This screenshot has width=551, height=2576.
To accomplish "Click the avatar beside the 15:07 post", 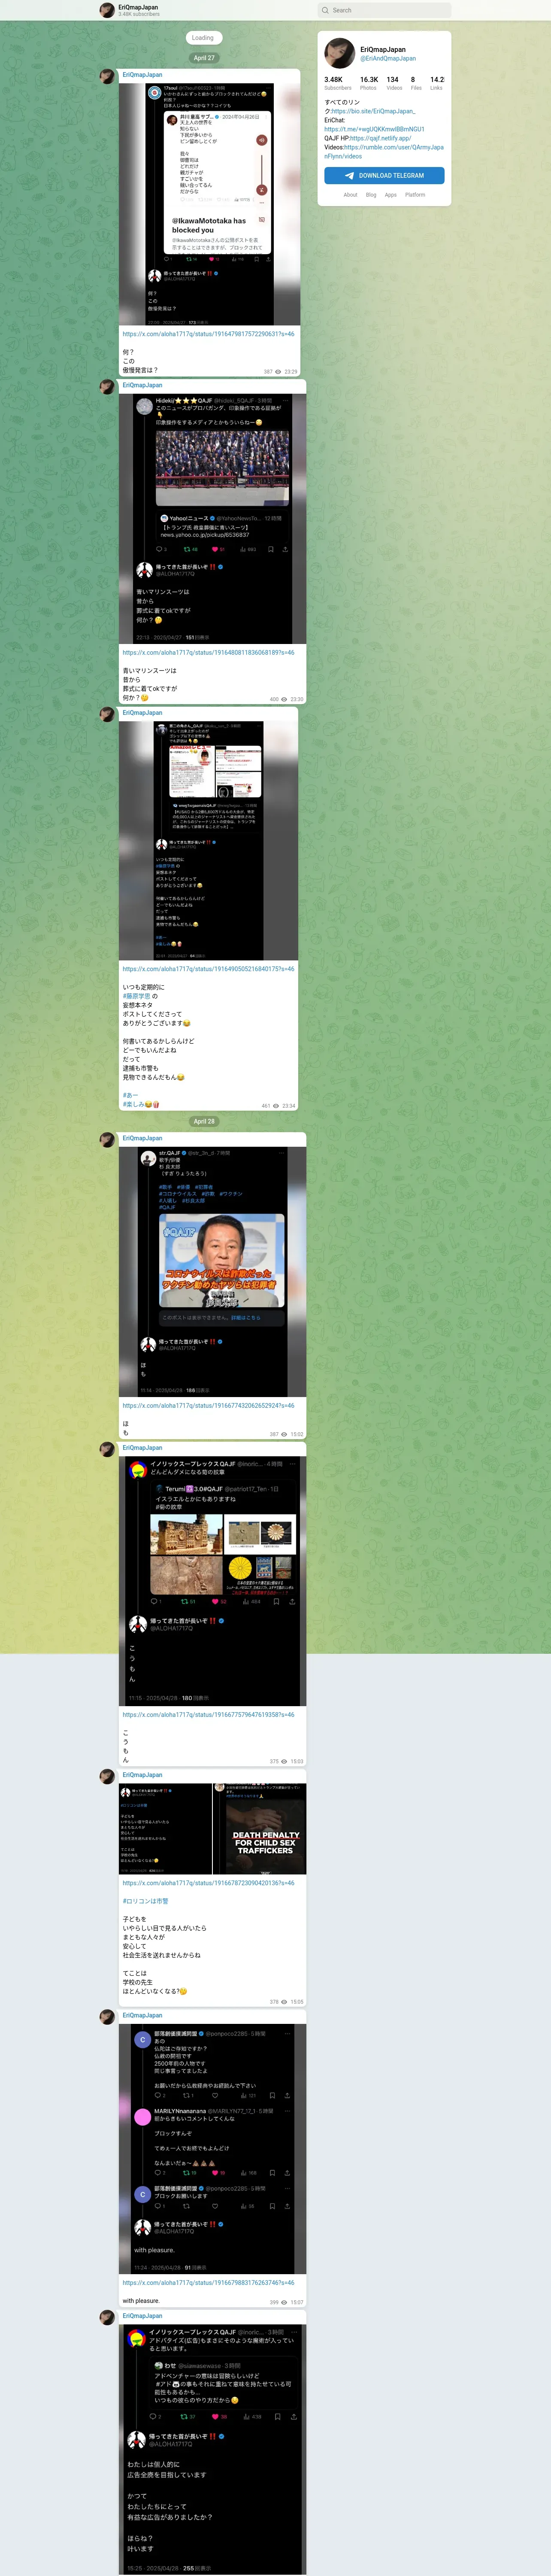I will tap(107, 2016).
